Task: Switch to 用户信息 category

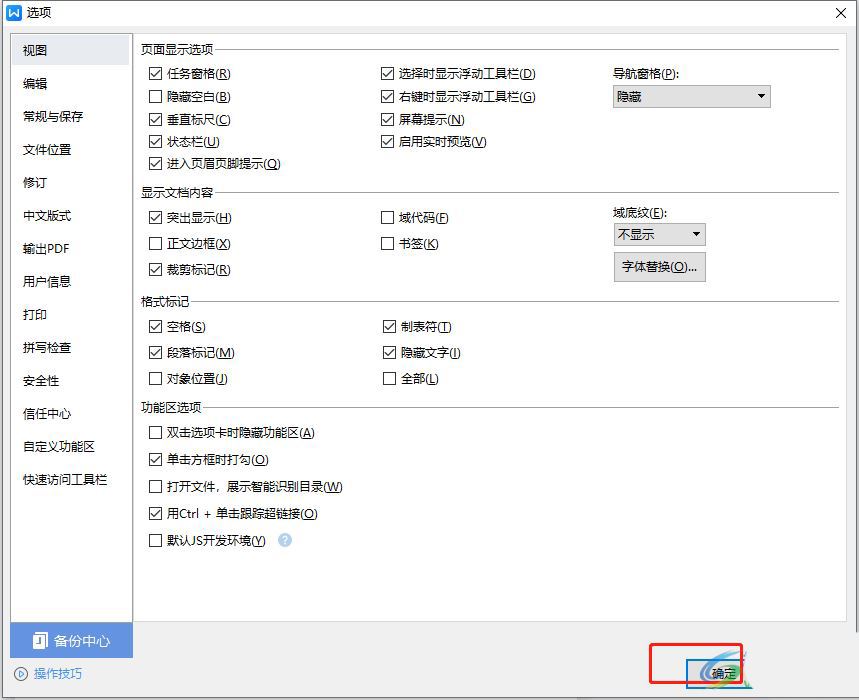Action: pyautogui.click(x=70, y=282)
